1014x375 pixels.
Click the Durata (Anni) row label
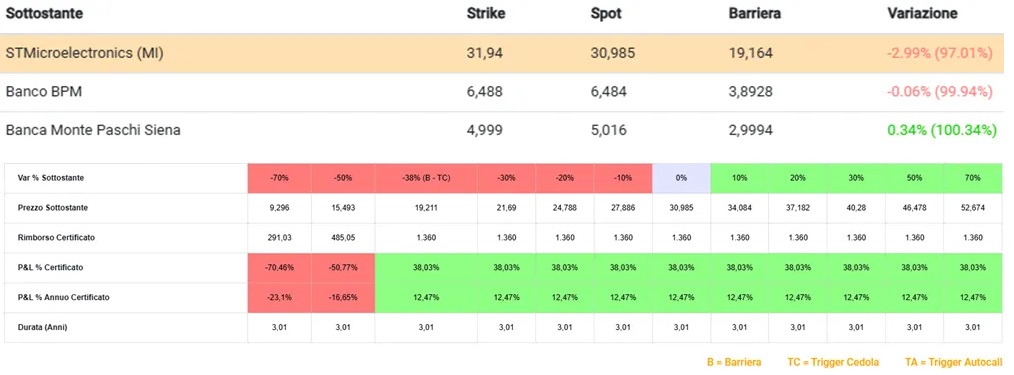pyautogui.click(x=43, y=328)
